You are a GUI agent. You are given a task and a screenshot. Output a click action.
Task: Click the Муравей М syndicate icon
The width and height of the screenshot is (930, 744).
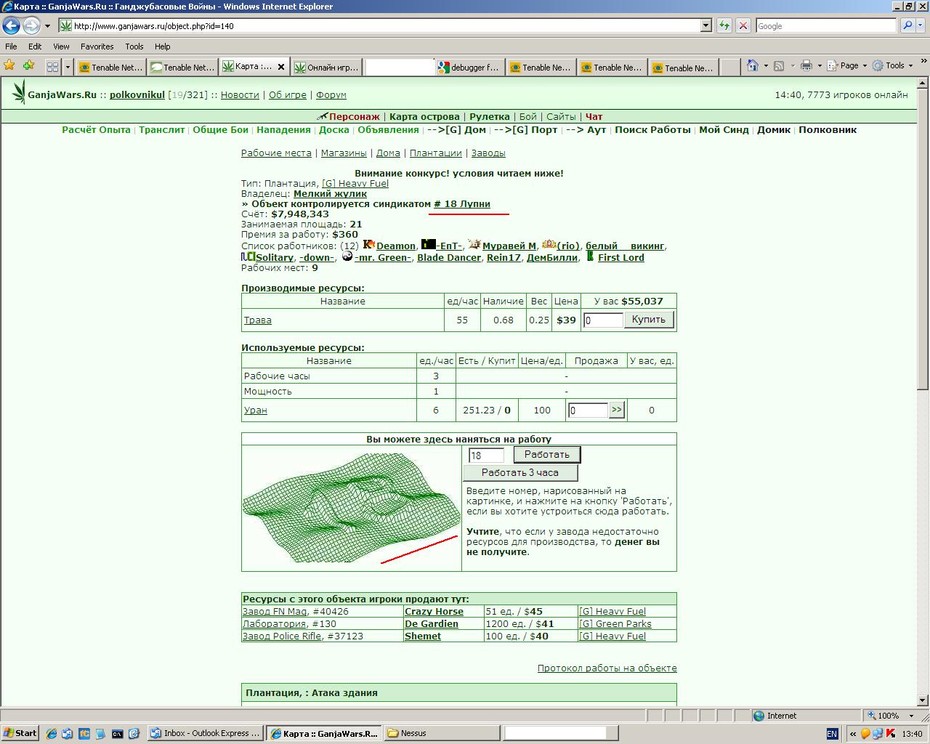[x=474, y=244]
